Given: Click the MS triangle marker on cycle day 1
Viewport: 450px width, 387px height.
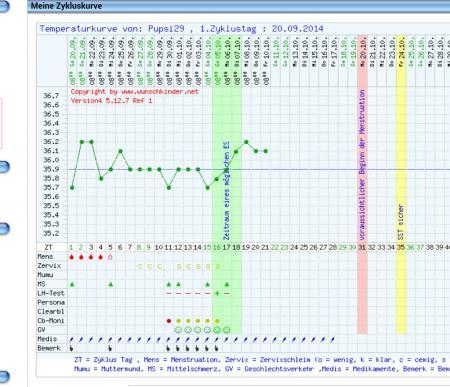Looking at the screenshot, I should (72, 284).
